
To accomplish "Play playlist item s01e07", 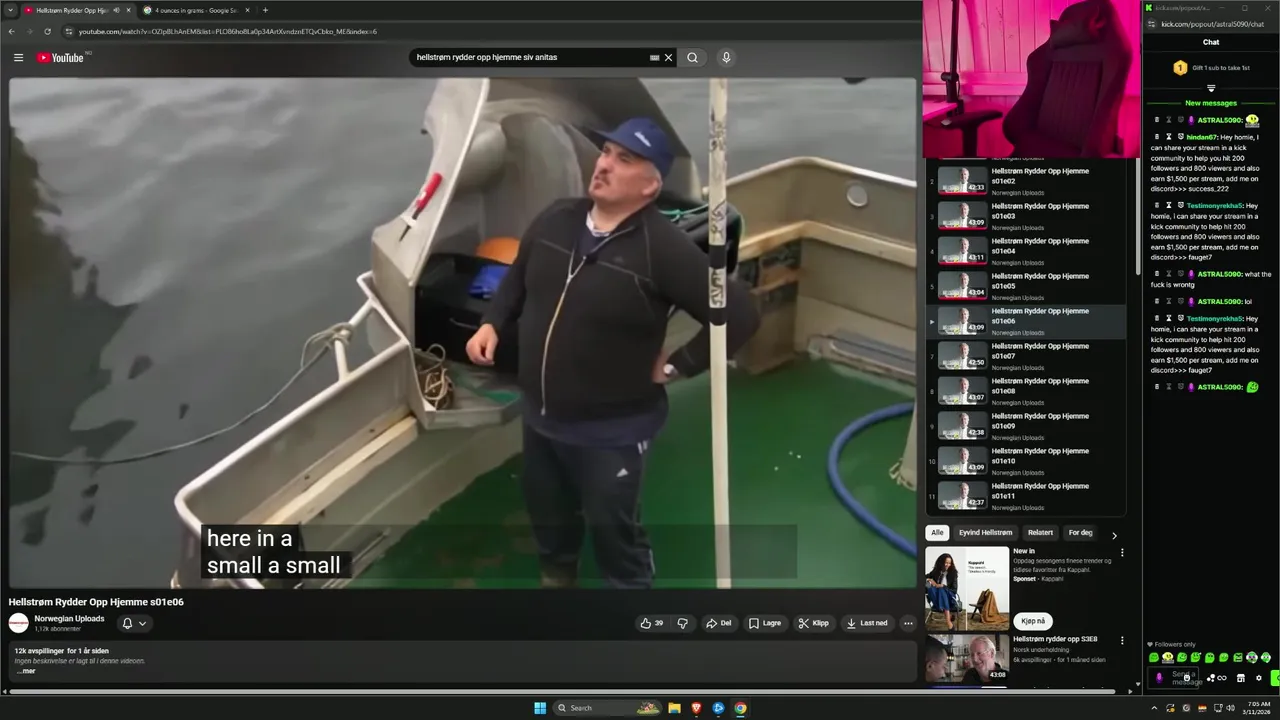I will 1027,356.
